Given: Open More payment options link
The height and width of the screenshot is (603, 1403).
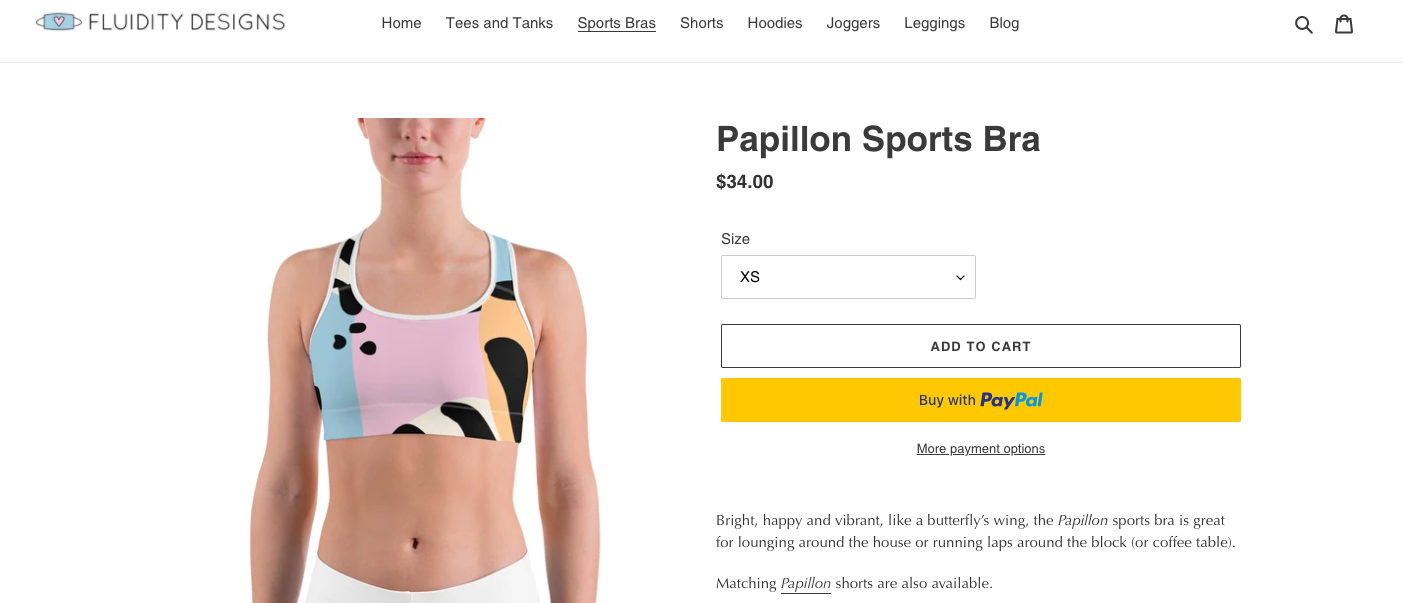Looking at the screenshot, I should pos(980,449).
